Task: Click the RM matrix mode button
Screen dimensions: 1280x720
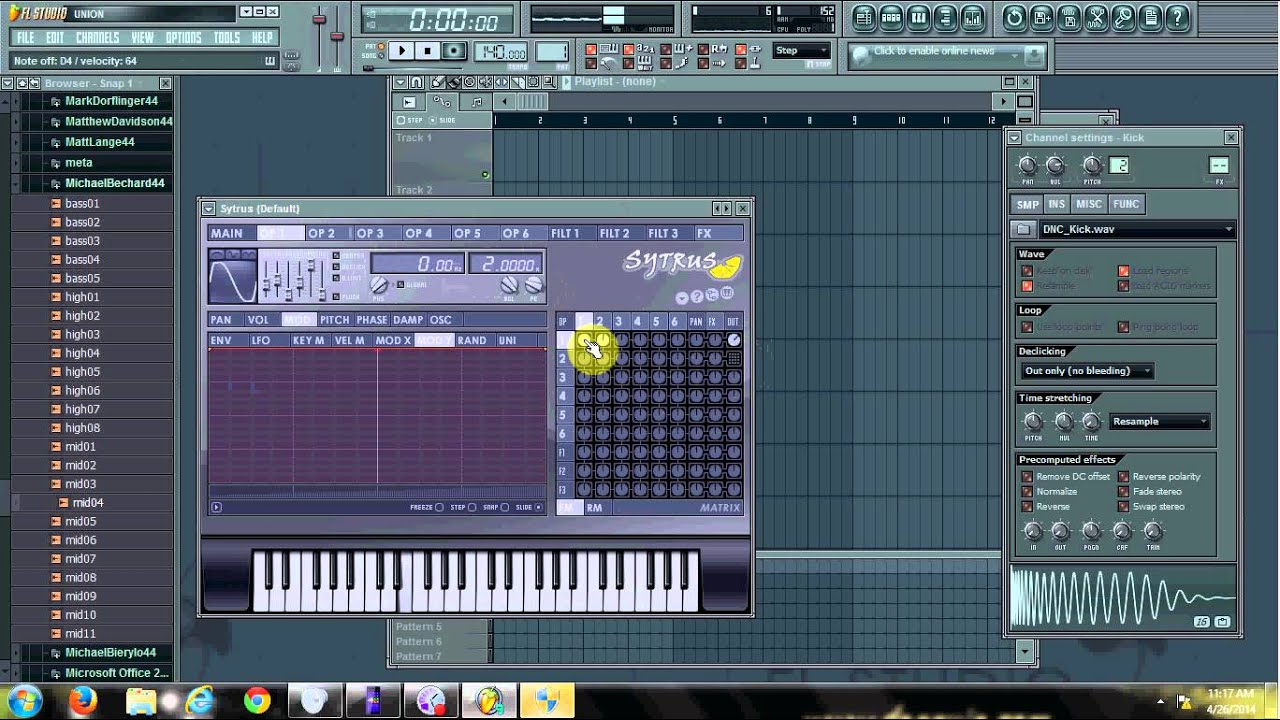Action: (x=595, y=508)
